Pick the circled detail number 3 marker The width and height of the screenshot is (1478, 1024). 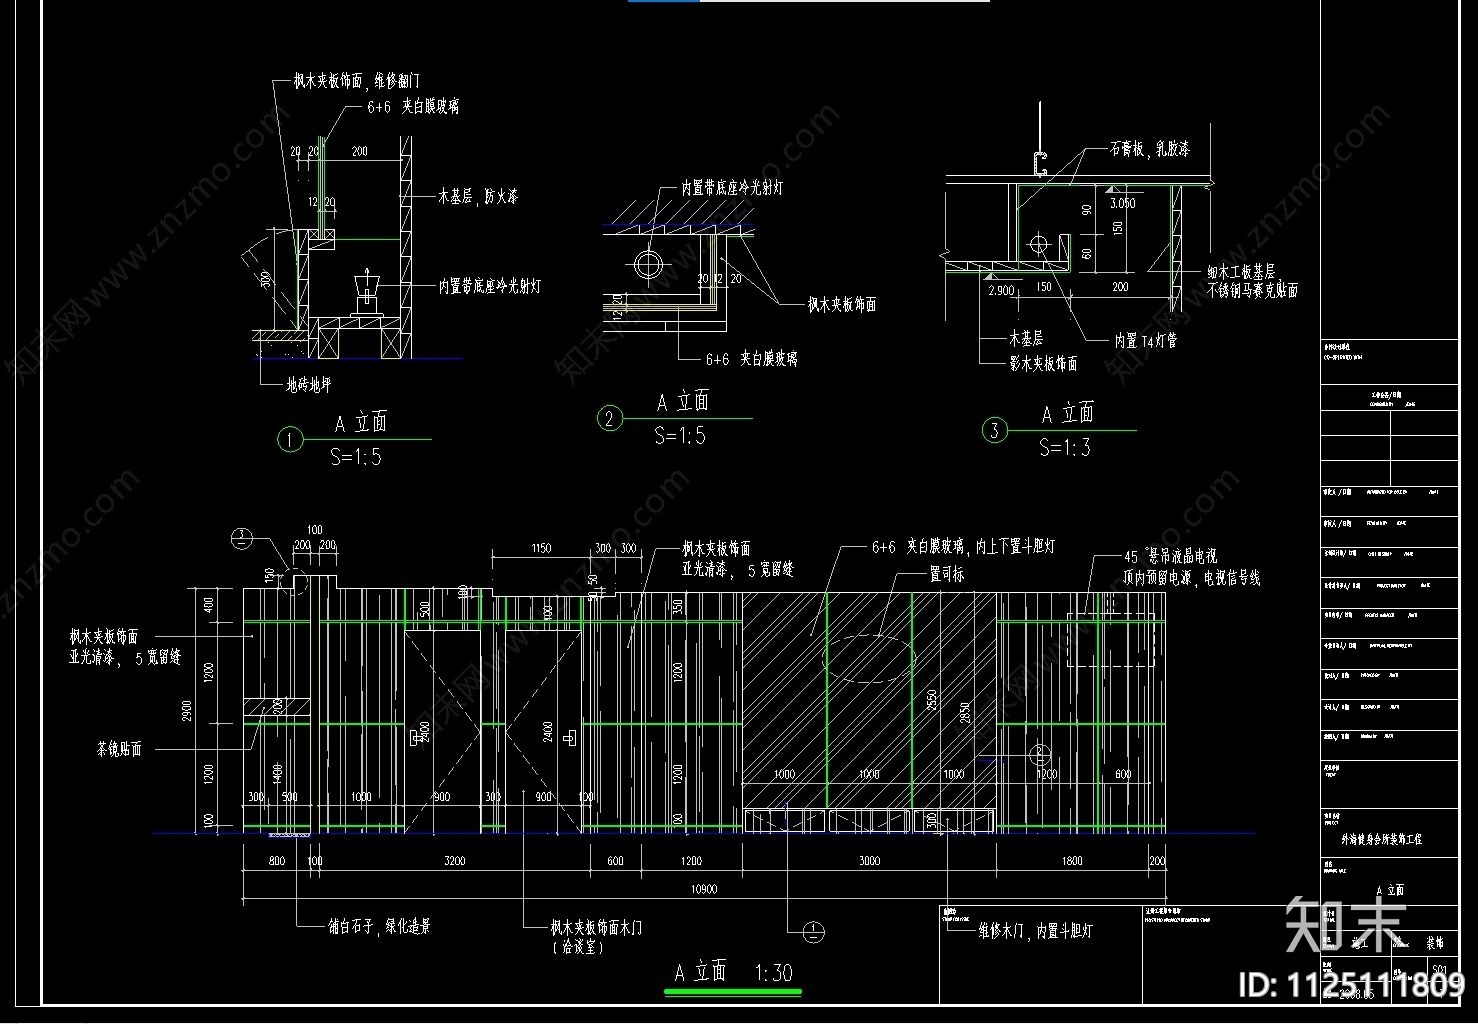pos(994,431)
